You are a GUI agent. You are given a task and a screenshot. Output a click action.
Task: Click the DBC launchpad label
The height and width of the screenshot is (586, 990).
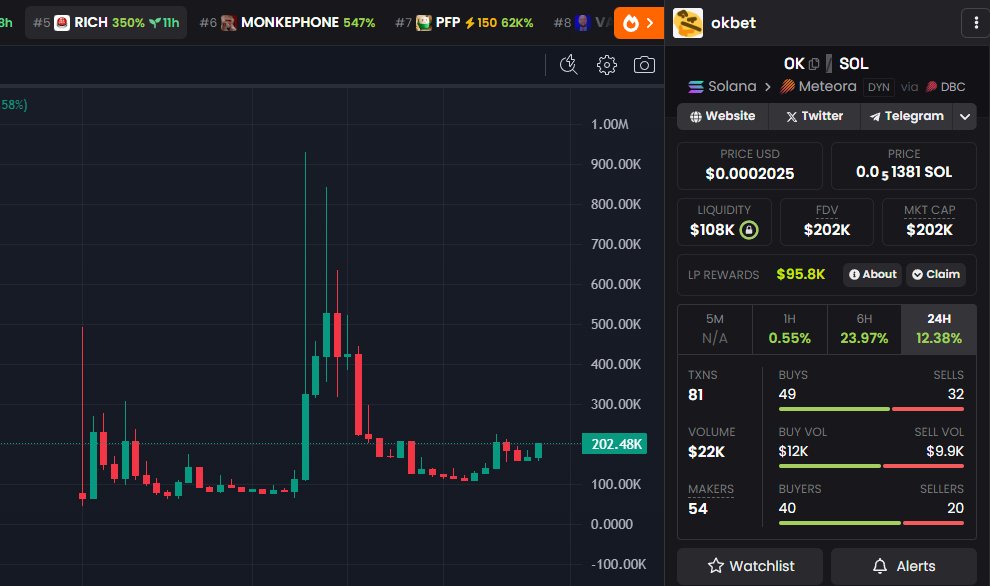(x=945, y=87)
